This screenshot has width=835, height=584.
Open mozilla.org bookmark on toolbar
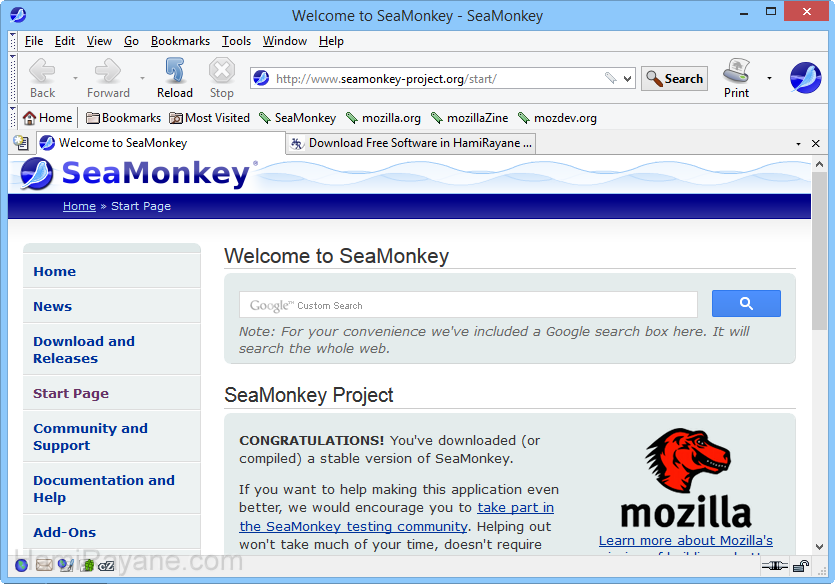[x=383, y=118]
